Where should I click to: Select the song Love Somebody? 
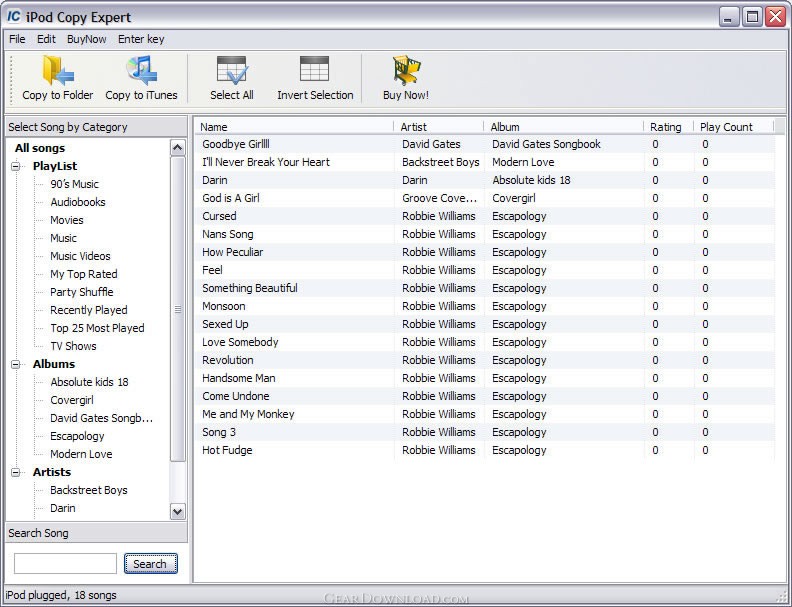point(240,342)
